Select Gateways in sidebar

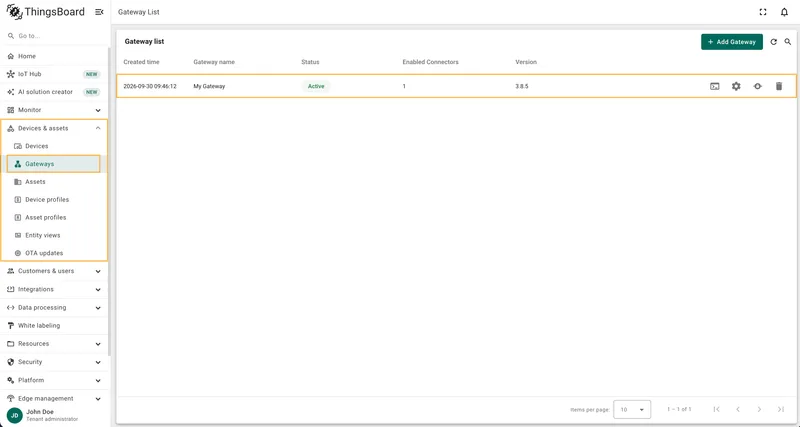click(54, 164)
